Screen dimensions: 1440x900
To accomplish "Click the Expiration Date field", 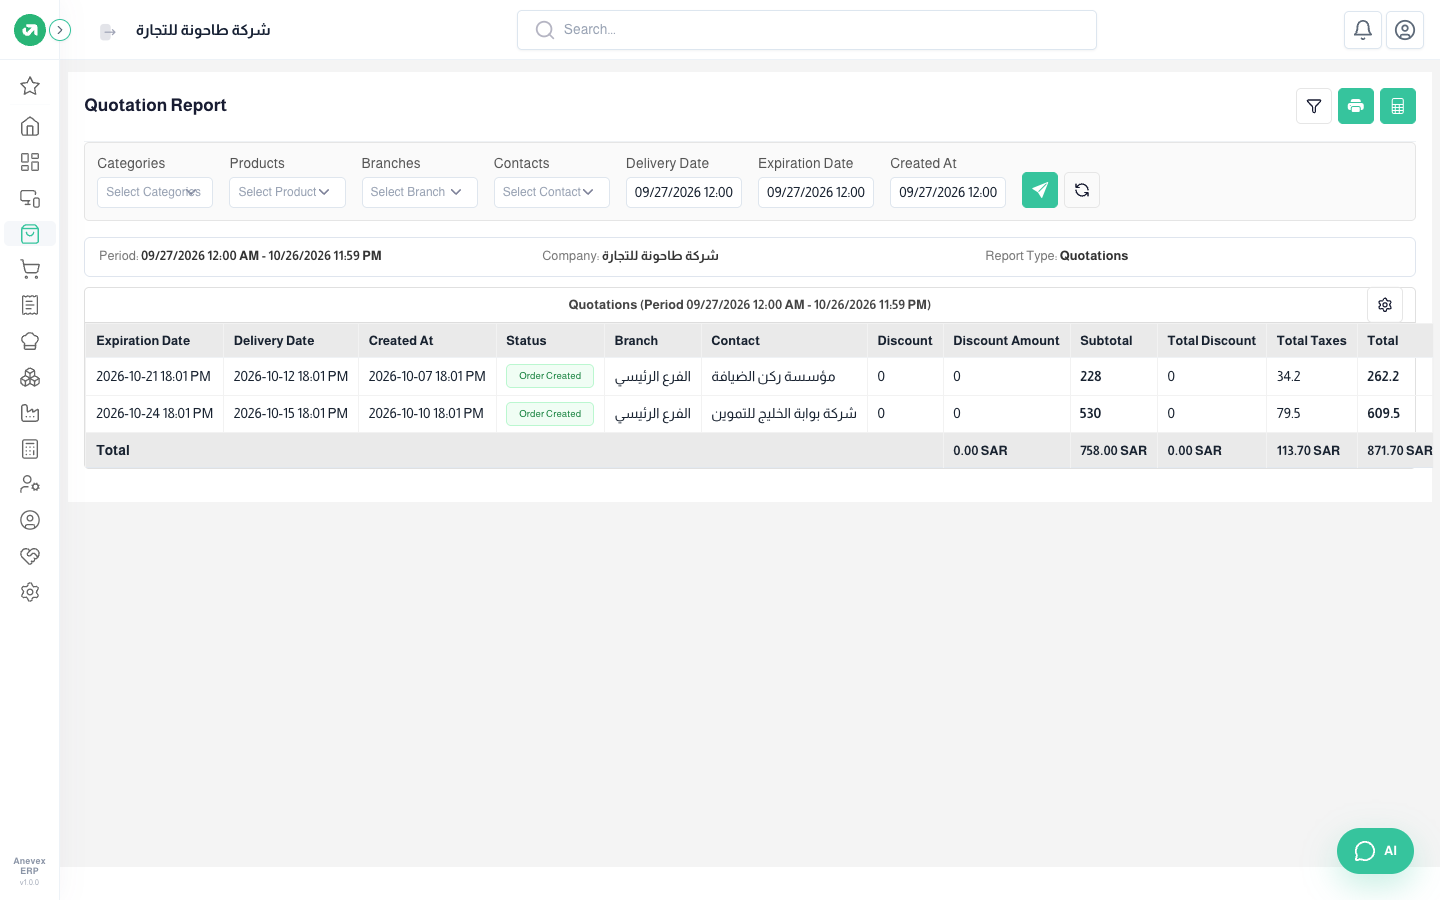I will click(x=816, y=192).
